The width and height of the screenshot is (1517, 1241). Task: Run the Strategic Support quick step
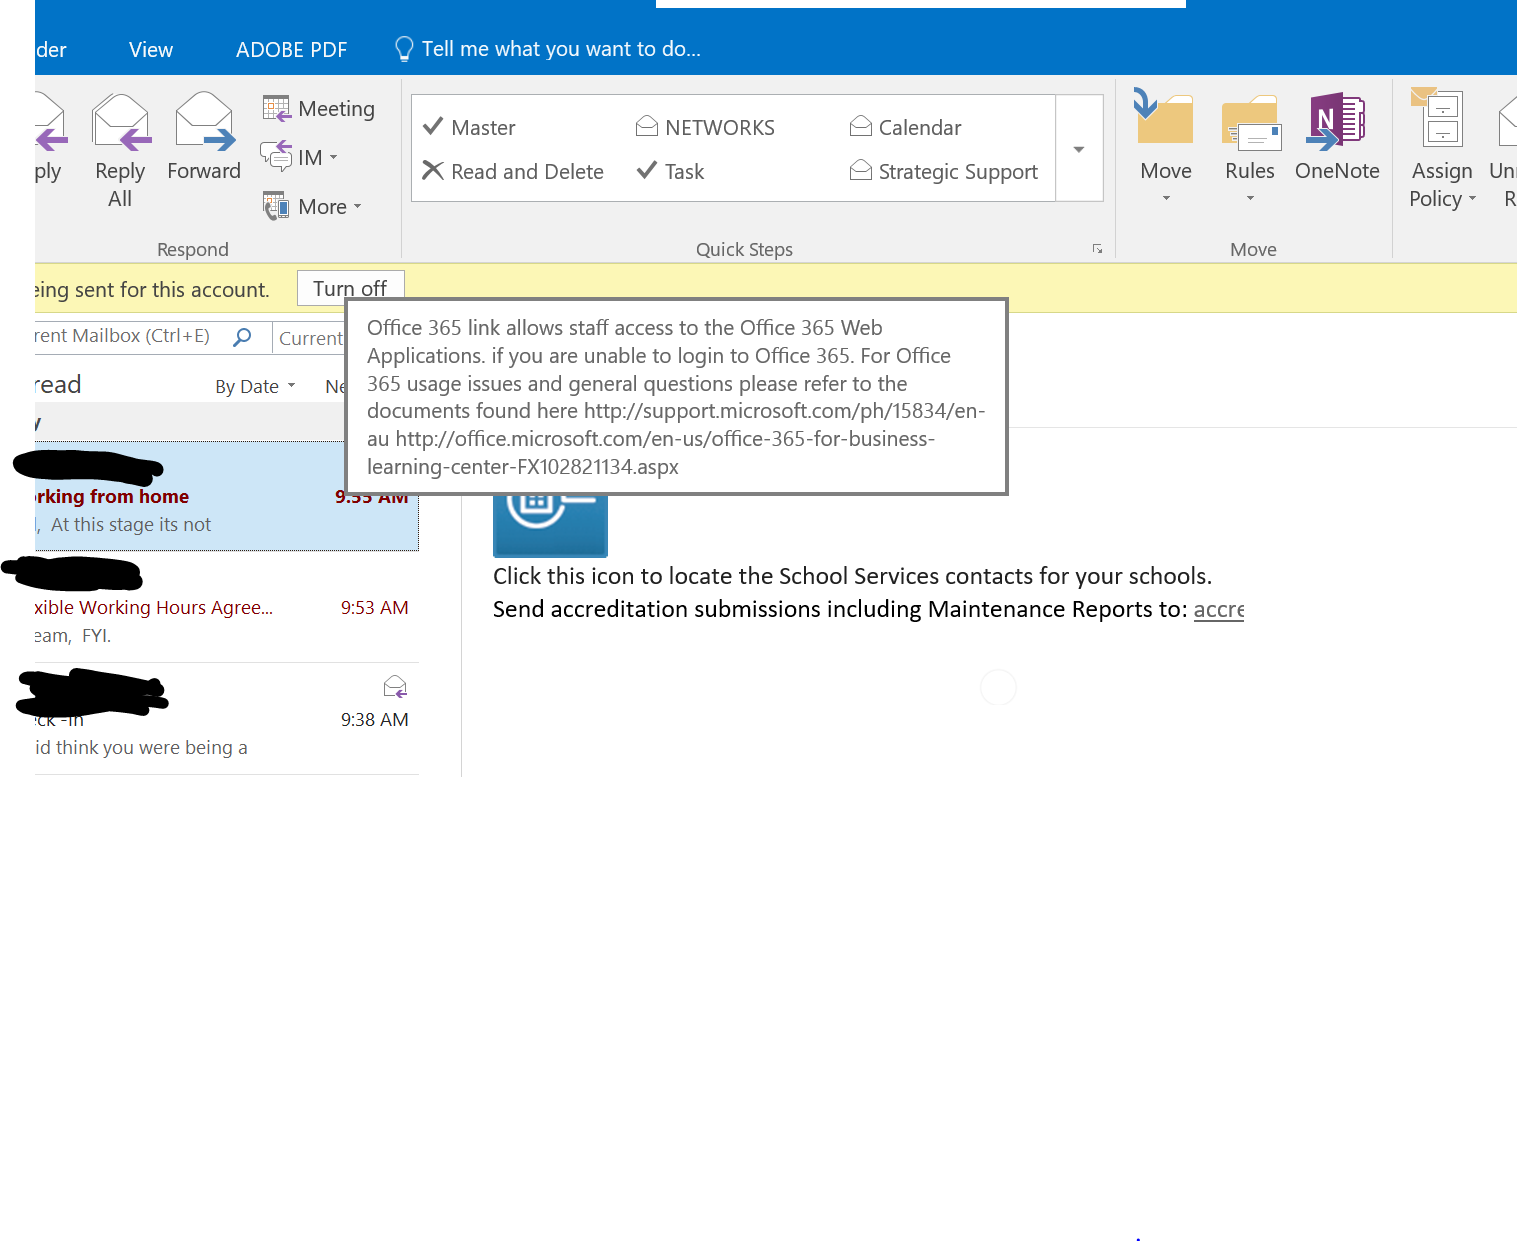944,171
